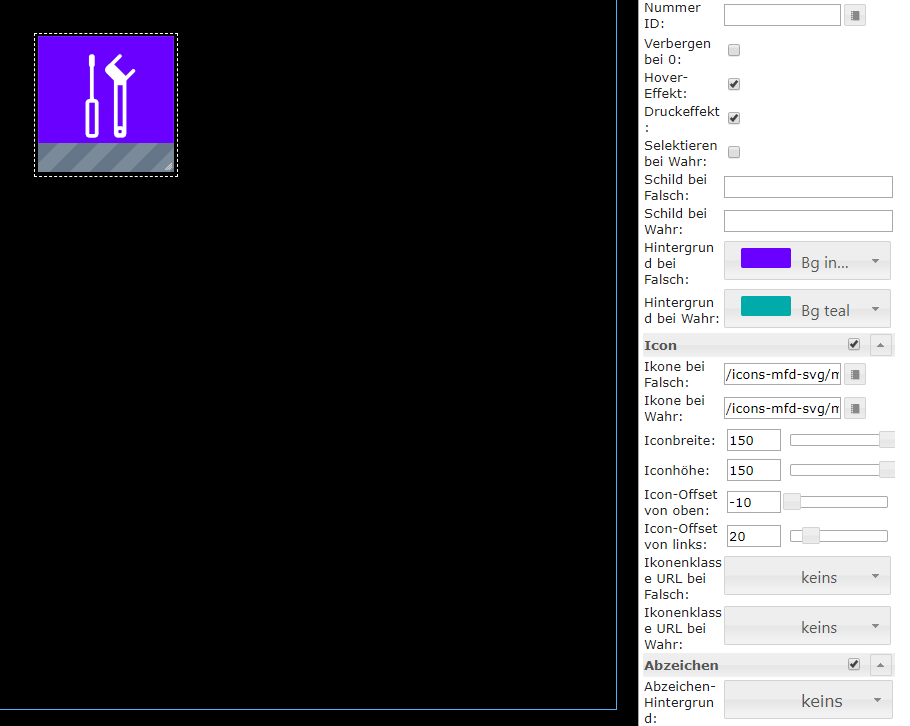The width and height of the screenshot is (910, 726).
Task: Open the ID picker beside Nummer ID field
Action: [856, 14]
